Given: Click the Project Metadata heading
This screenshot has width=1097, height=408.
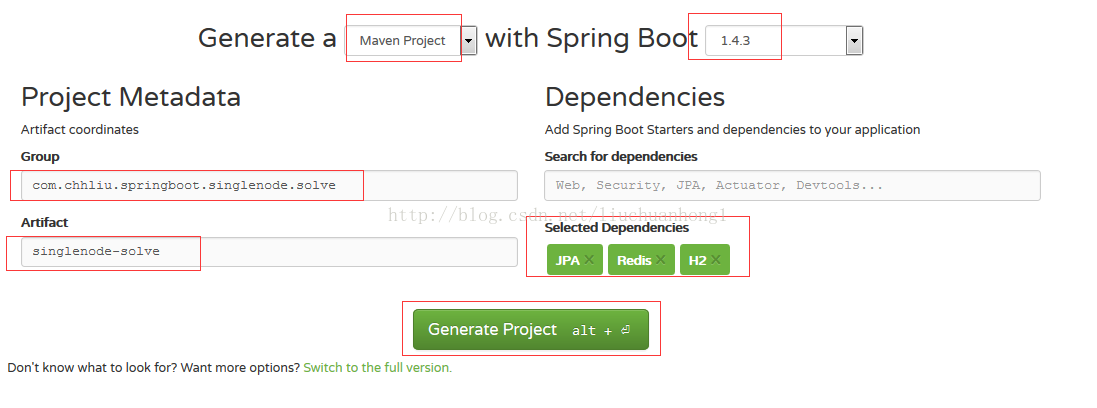Looking at the screenshot, I should point(131,97).
